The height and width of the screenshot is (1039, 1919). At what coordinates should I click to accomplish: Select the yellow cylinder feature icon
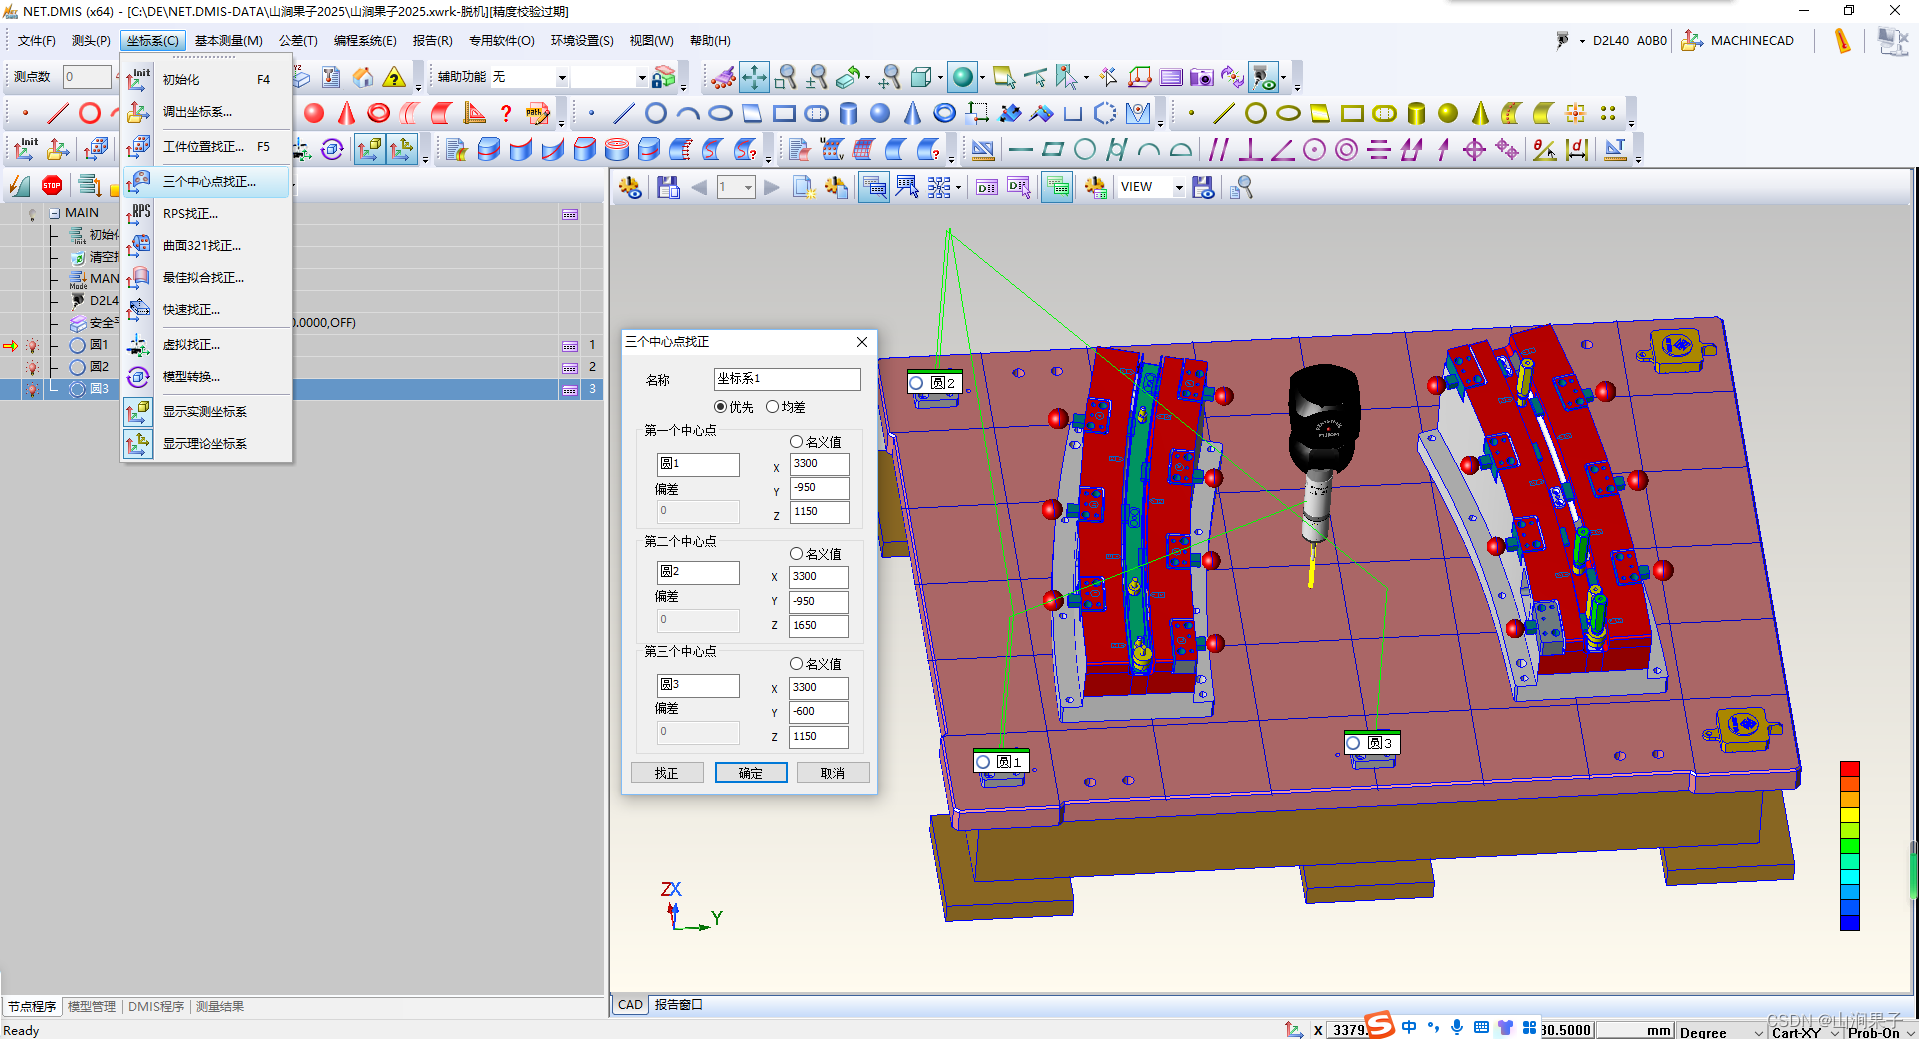pyautogui.click(x=1416, y=113)
